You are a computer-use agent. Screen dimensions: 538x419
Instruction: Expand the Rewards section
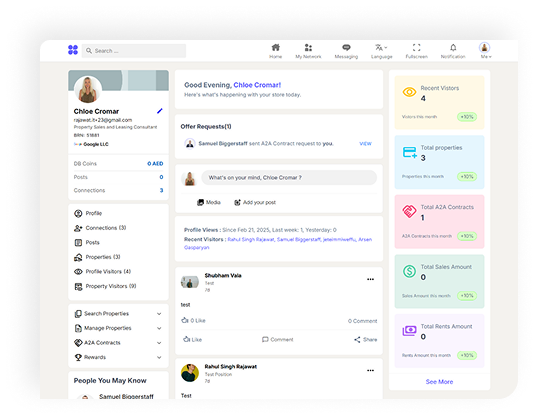(118, 357)
